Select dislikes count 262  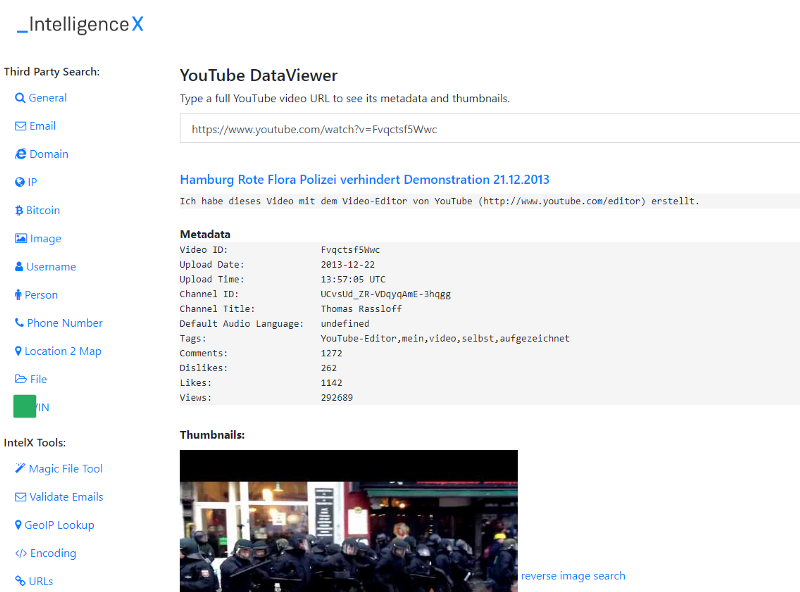coord(329,368)
